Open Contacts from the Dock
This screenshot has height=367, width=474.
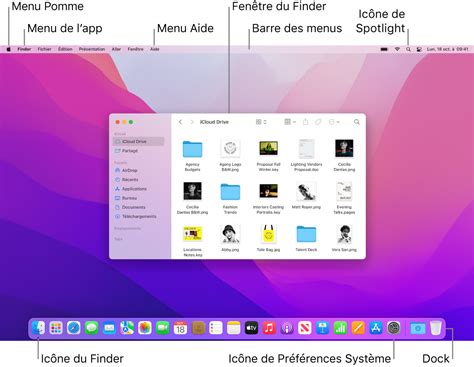(x=198, y=328)
